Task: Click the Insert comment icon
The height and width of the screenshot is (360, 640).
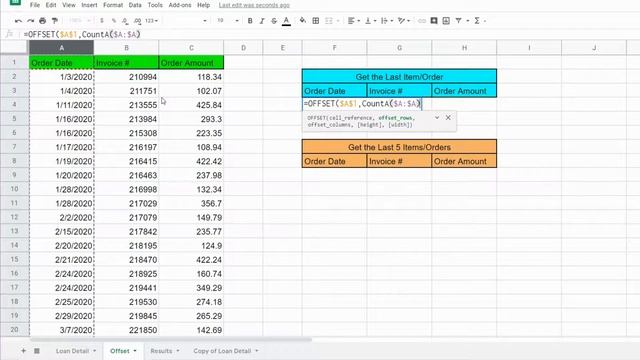Action: click(434, 20)
